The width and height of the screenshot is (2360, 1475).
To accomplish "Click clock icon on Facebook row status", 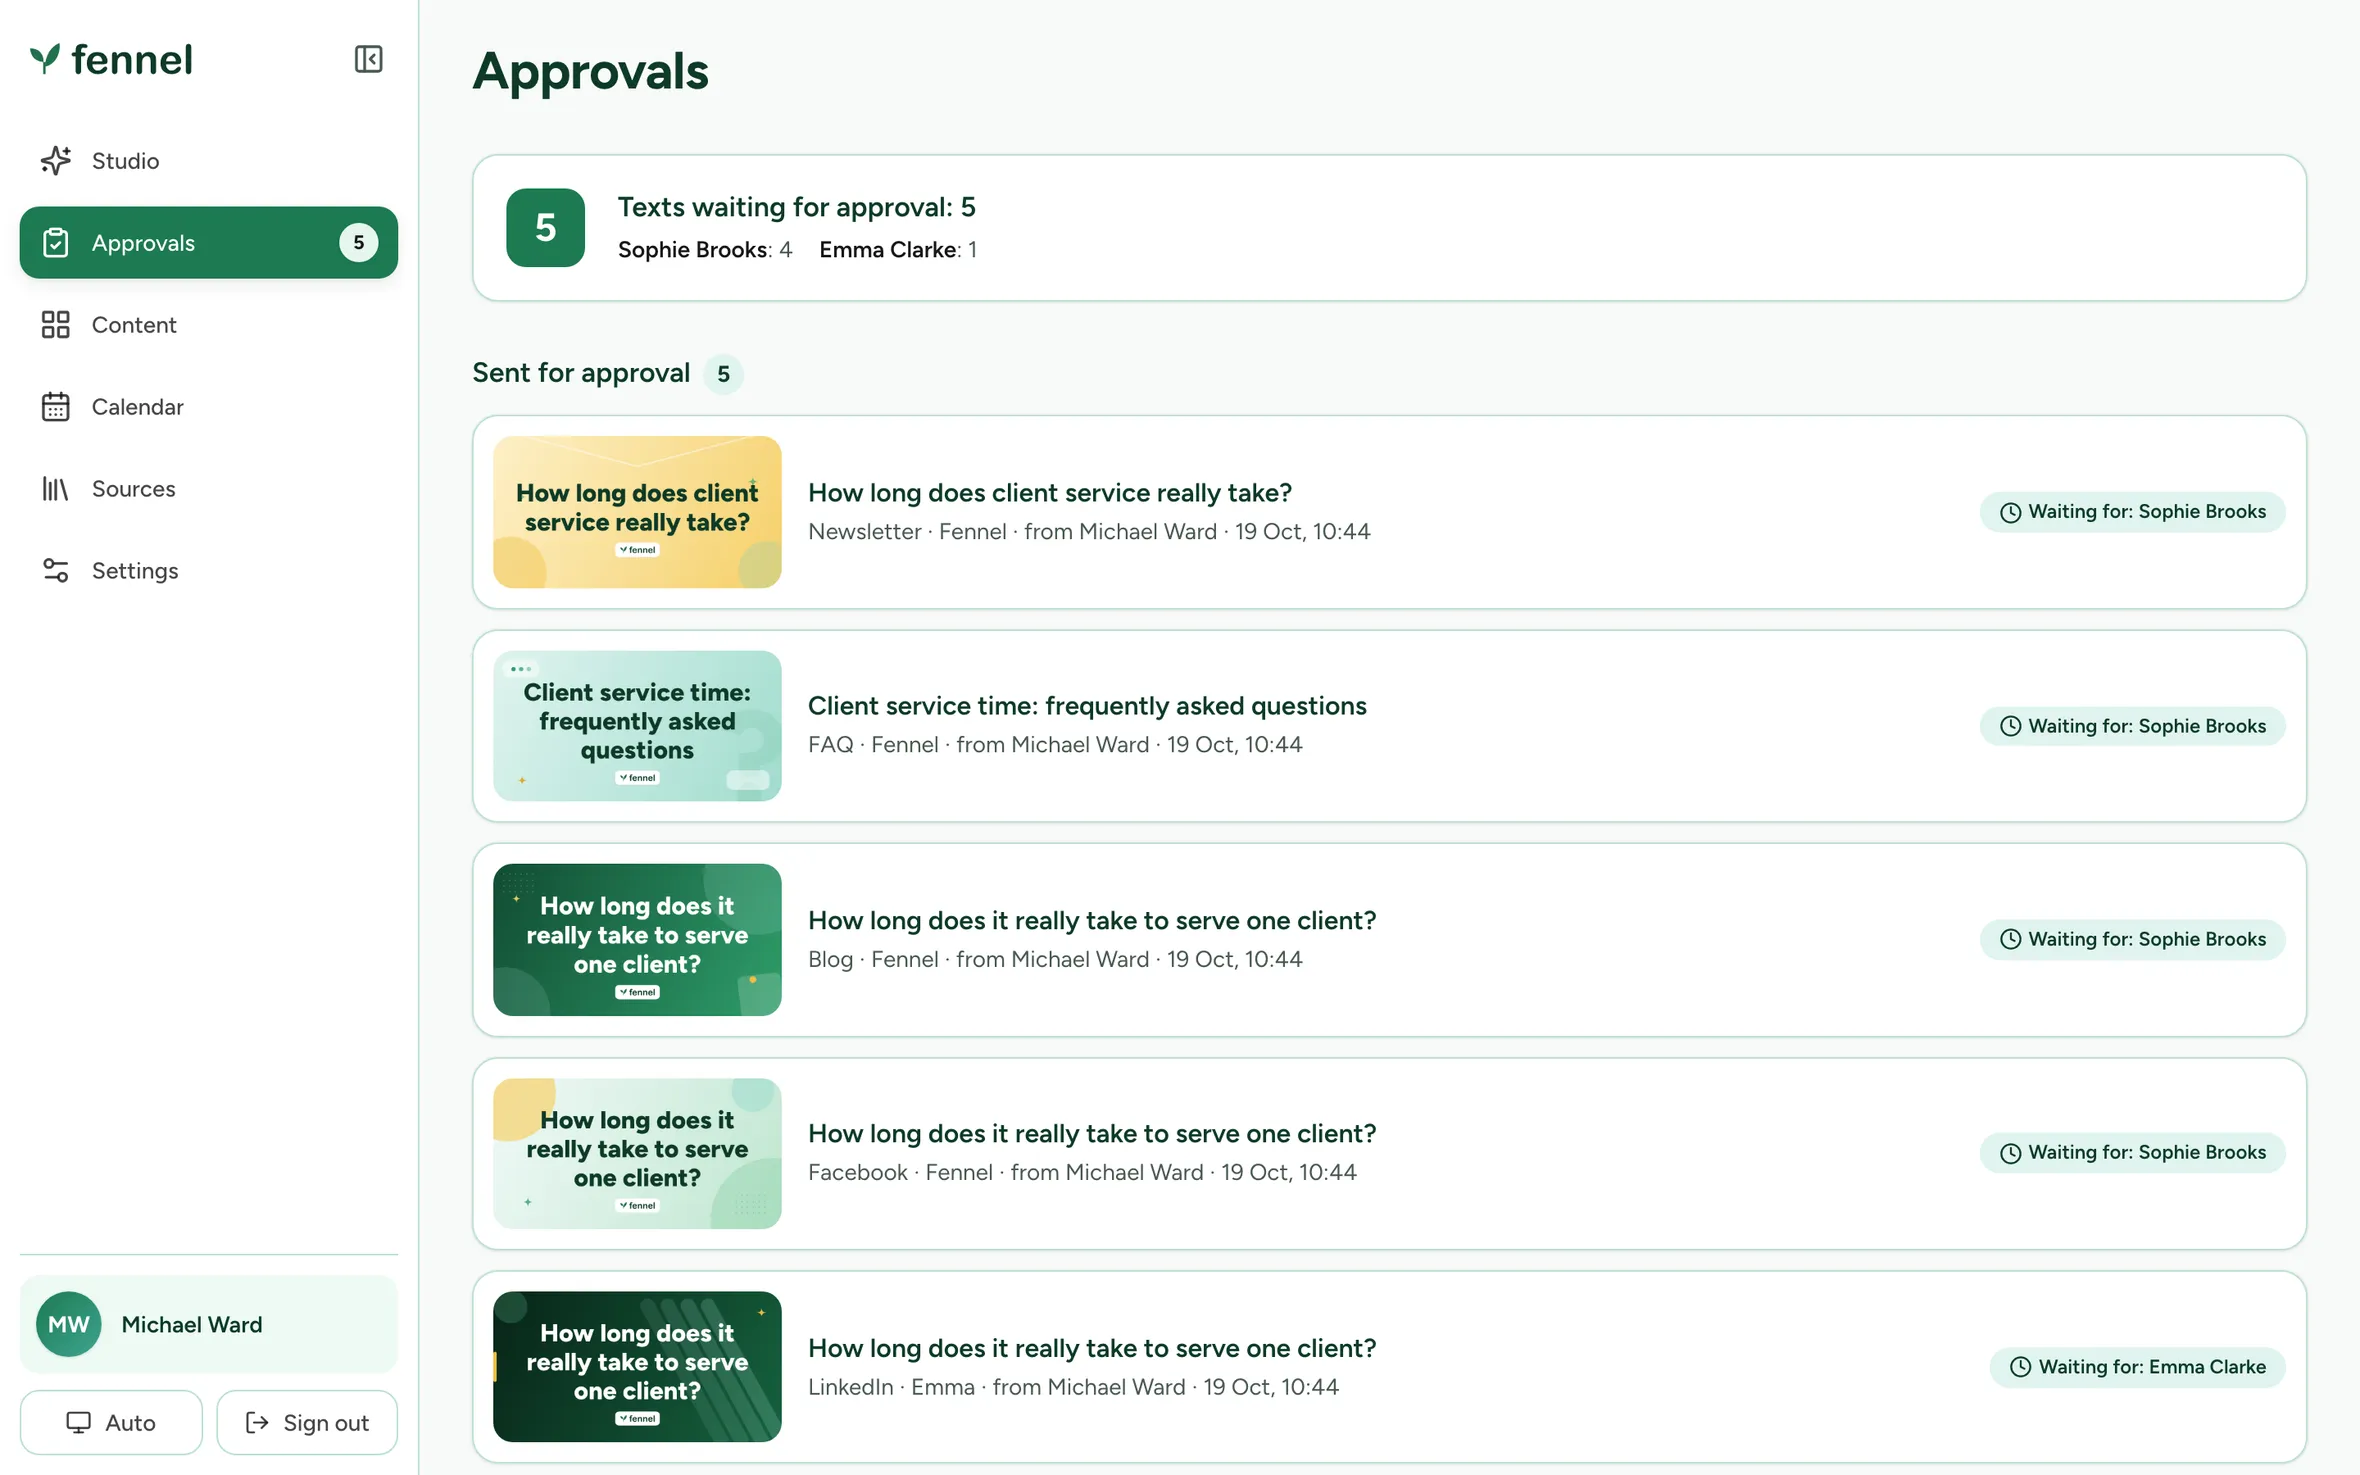I will (2010, 1153).
